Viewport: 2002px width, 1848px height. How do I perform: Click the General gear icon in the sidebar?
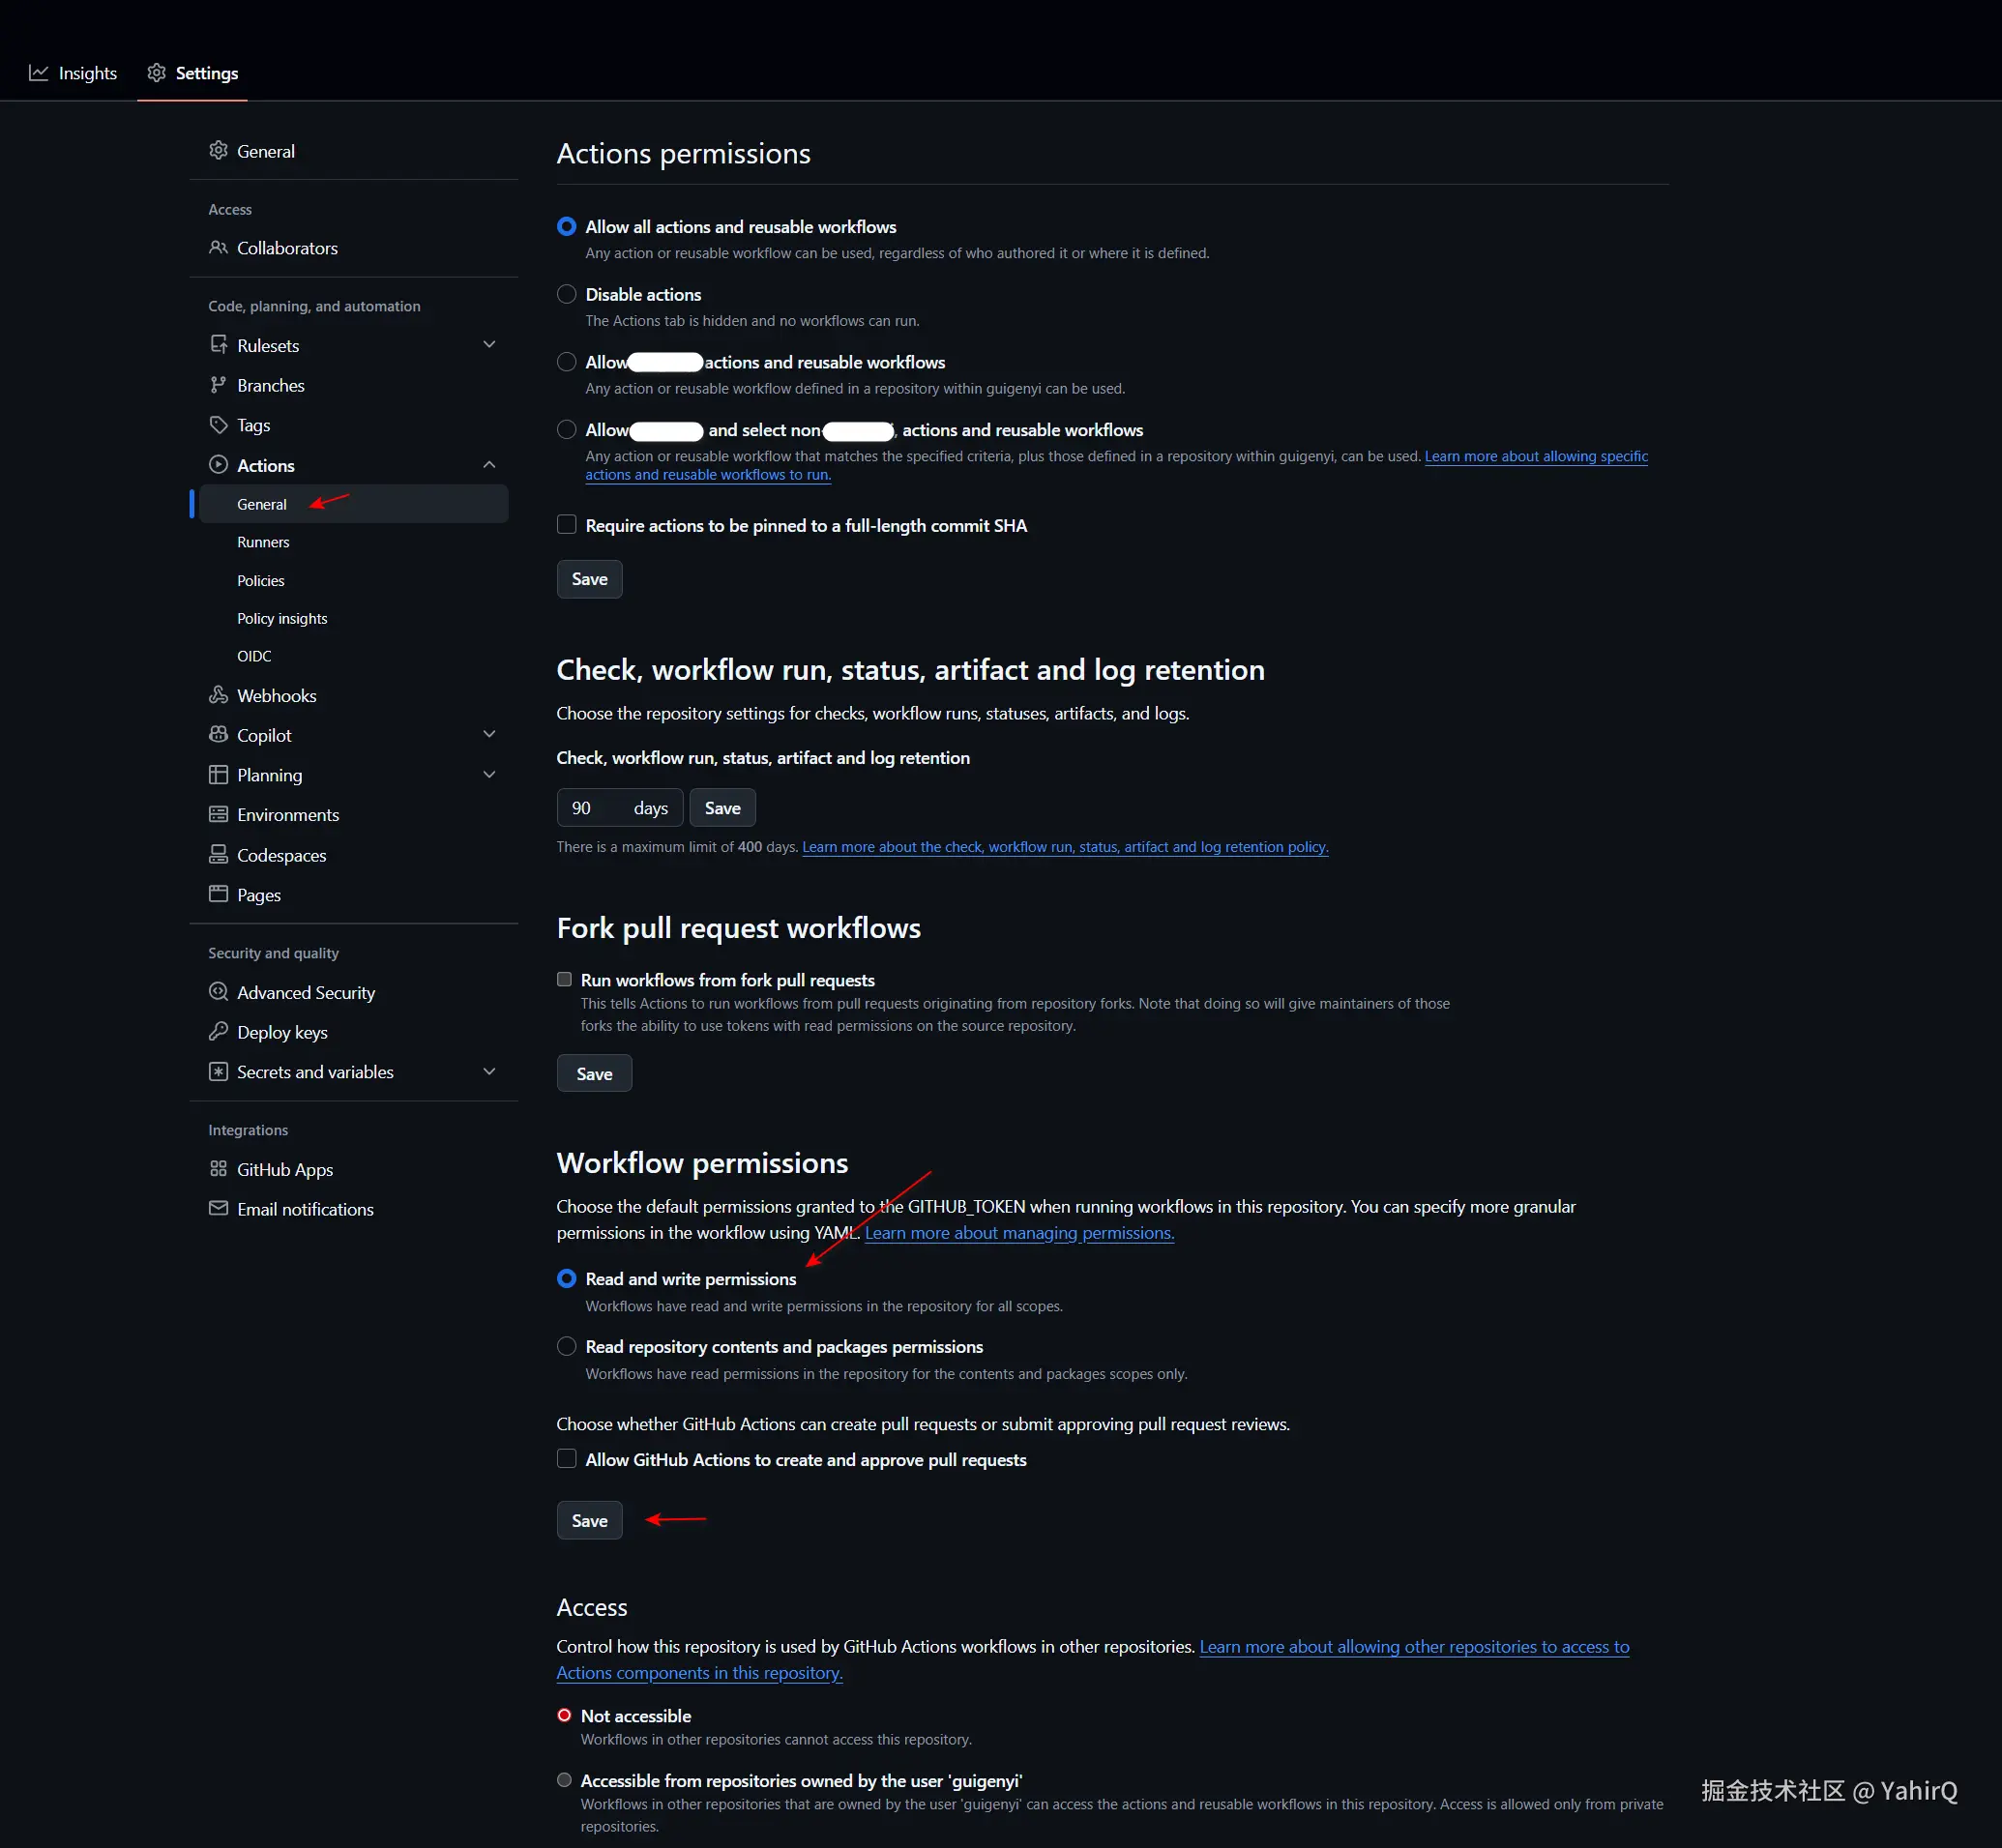tap(218, 151)
